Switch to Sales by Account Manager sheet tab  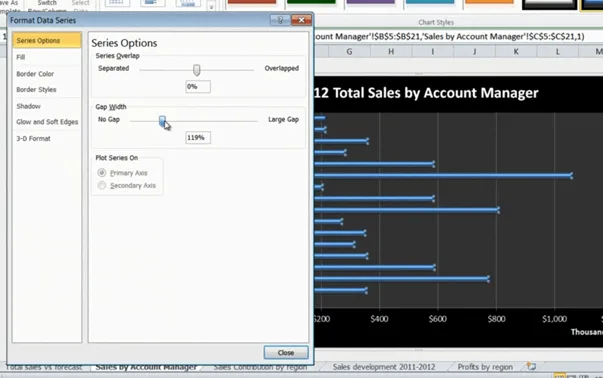pyautogui.click(x=146, y=367)
